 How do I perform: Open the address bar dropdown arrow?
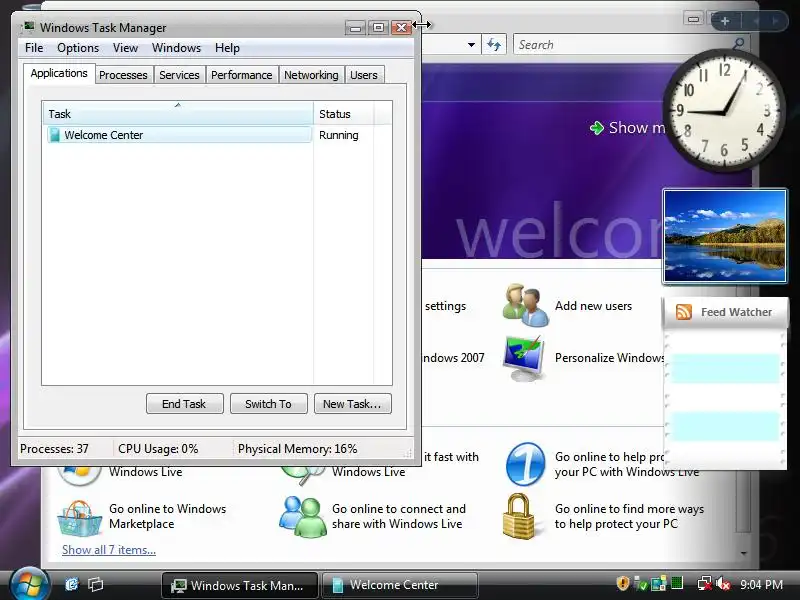(471, 45)
